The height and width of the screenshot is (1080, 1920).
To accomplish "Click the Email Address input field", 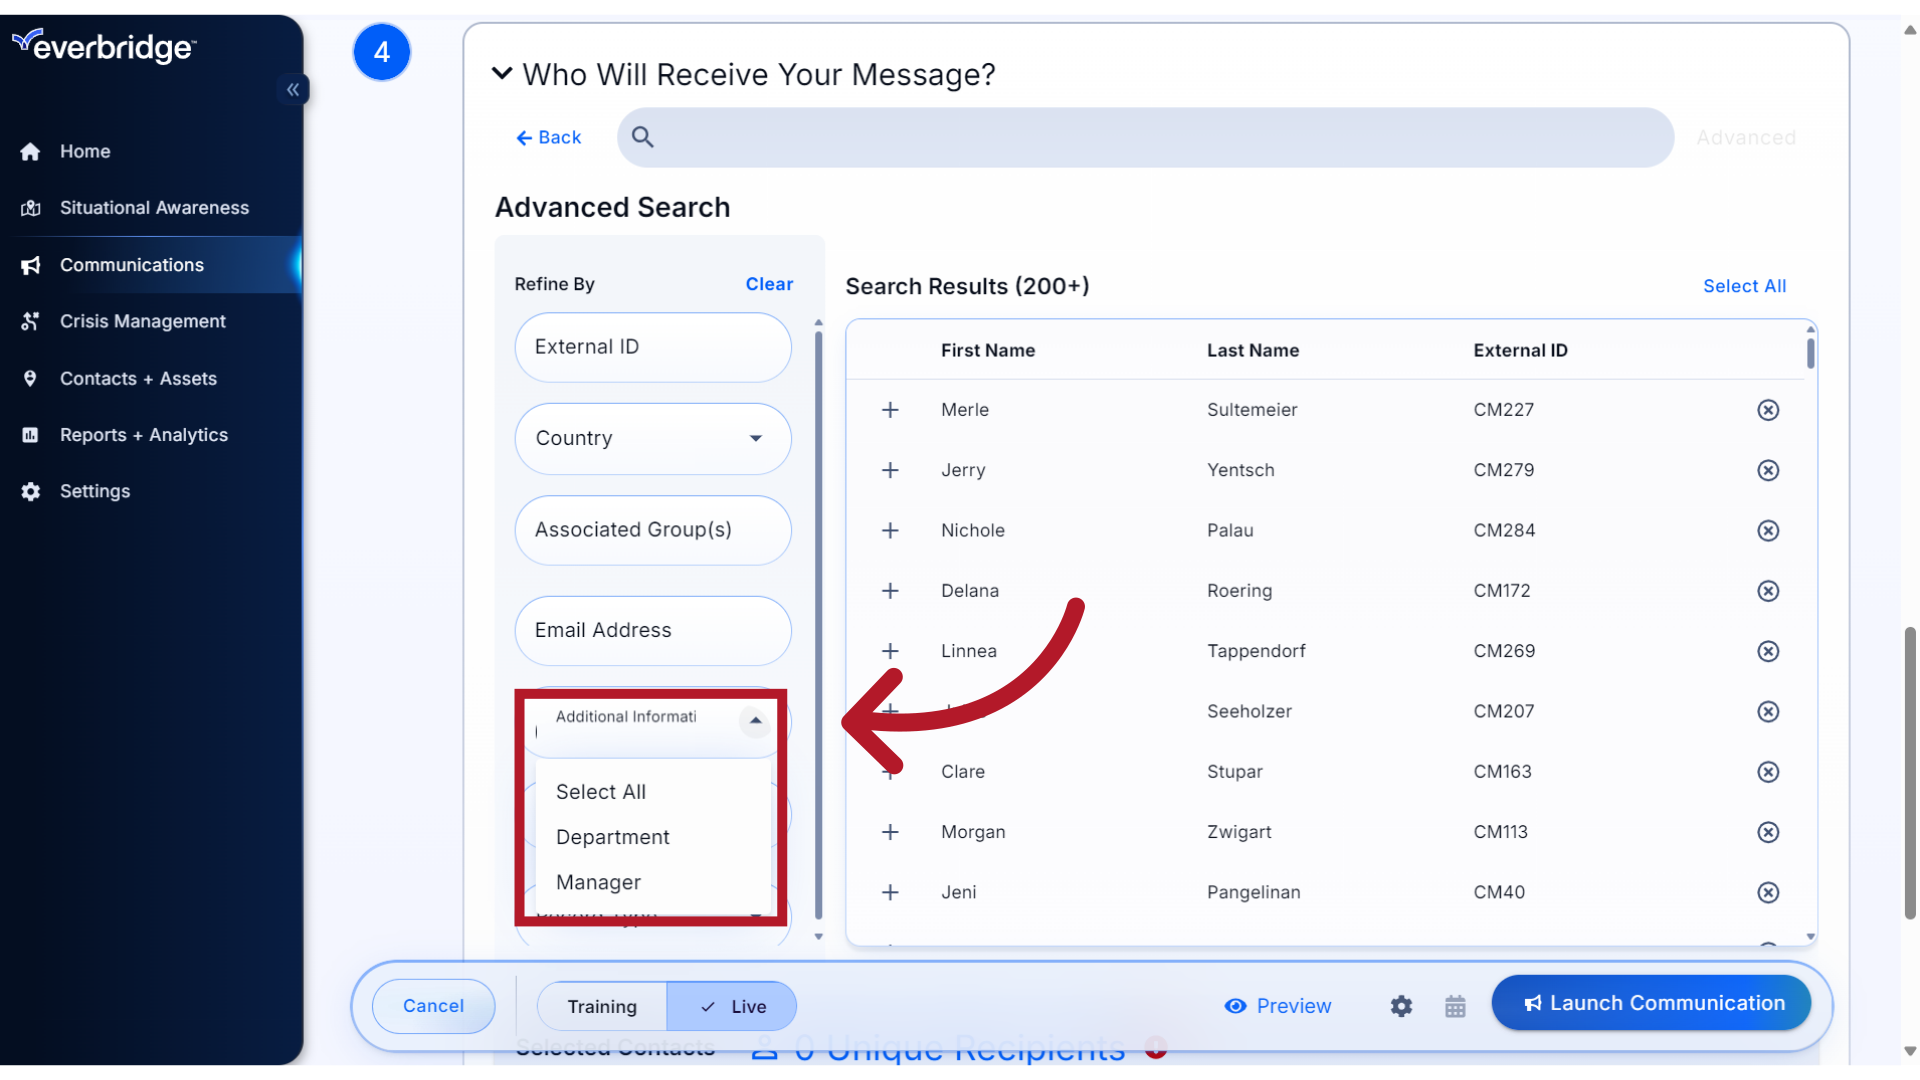I will (x=651, y=629).
